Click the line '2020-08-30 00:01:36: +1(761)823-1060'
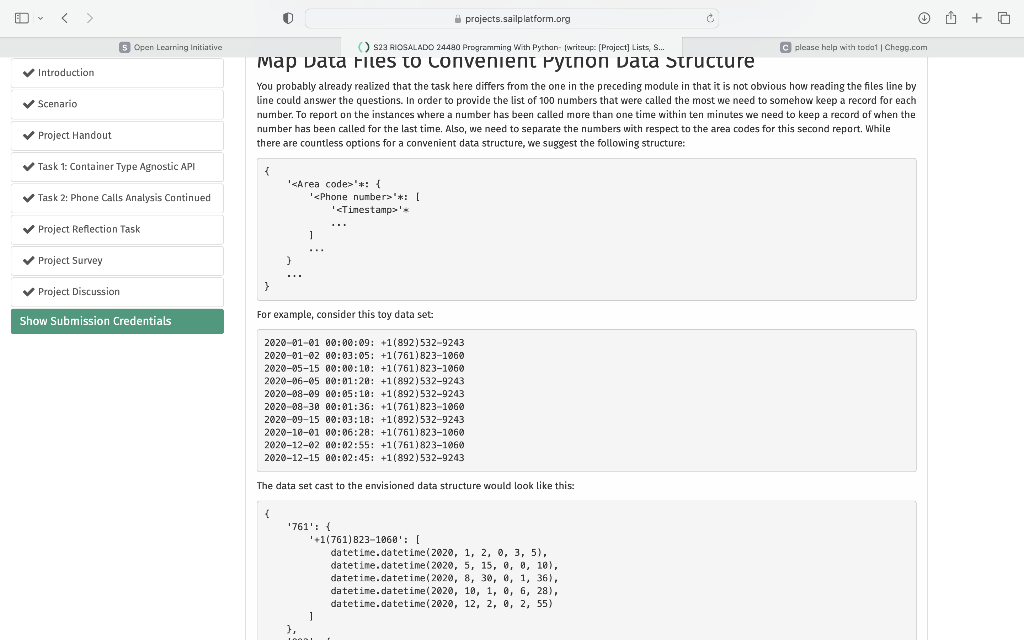The width and height of the screenshot is (1024, 640). tap(364, 407)
